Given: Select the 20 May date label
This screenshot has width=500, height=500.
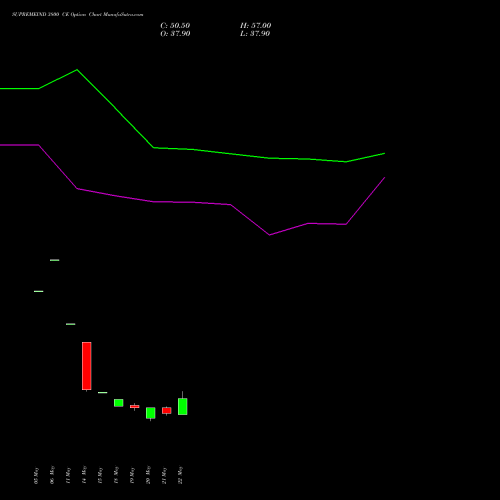Looking at the screenshot, I should [x=148, y=475].
